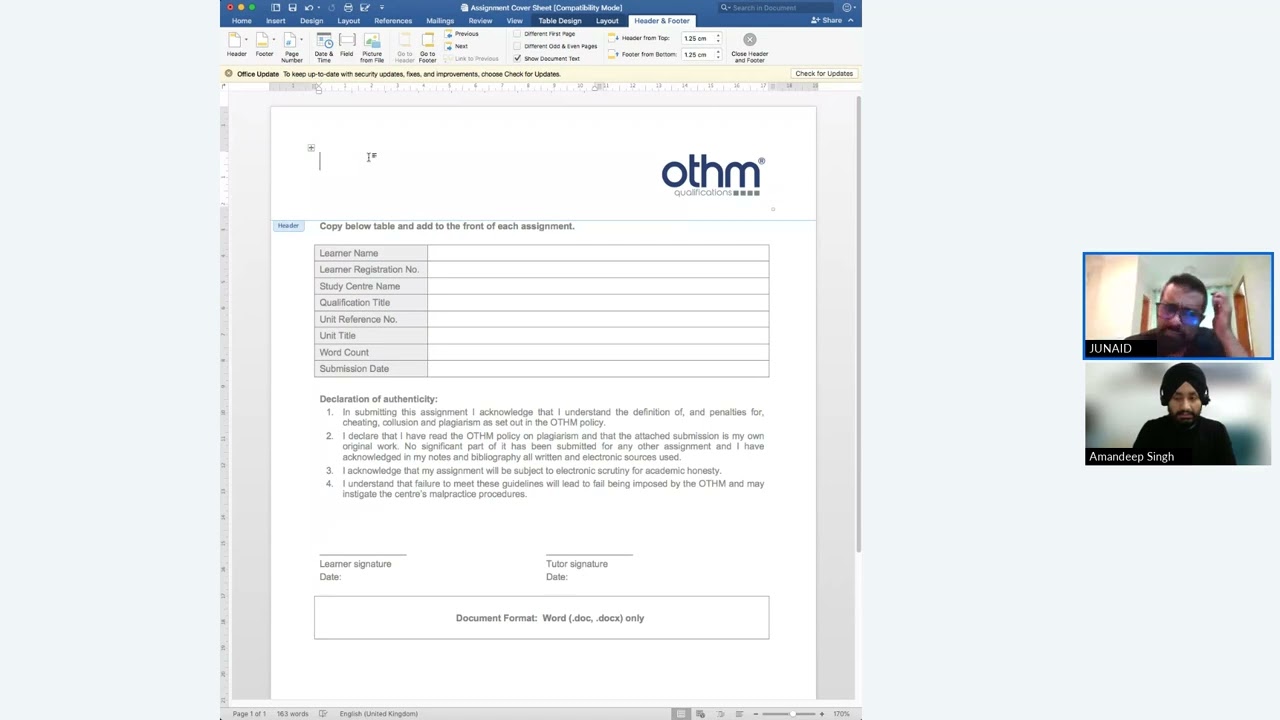Click the Save icon in title bar

pos(292,7)
